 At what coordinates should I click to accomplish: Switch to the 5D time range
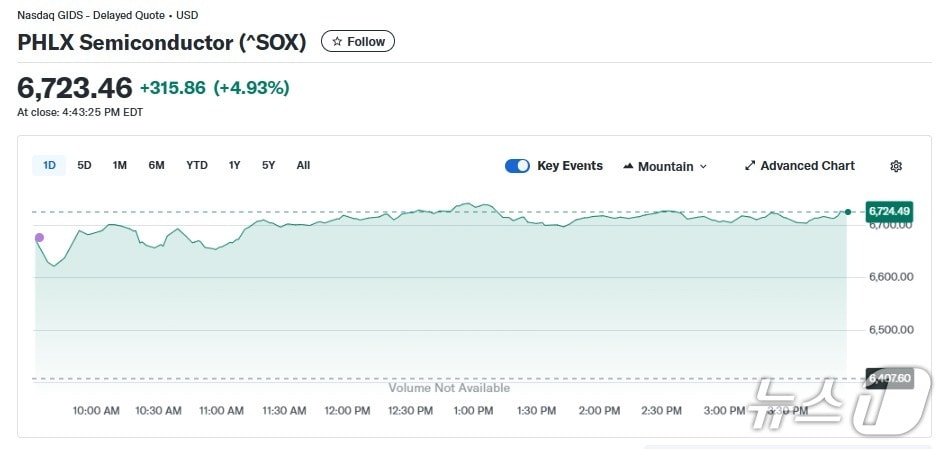(84, 166)
